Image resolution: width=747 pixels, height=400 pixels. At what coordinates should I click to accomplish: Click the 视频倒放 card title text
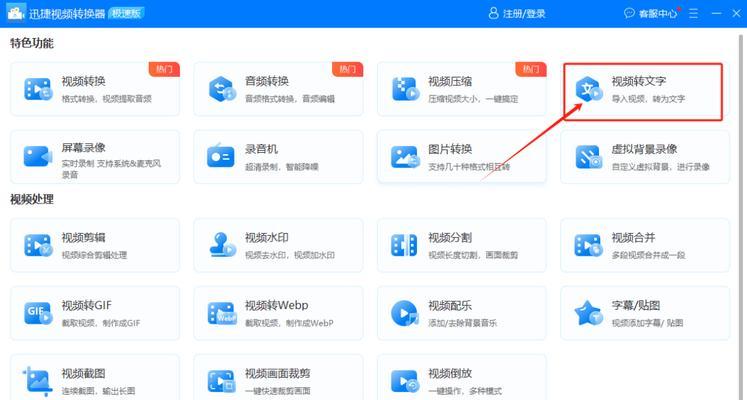pos(450,373)
